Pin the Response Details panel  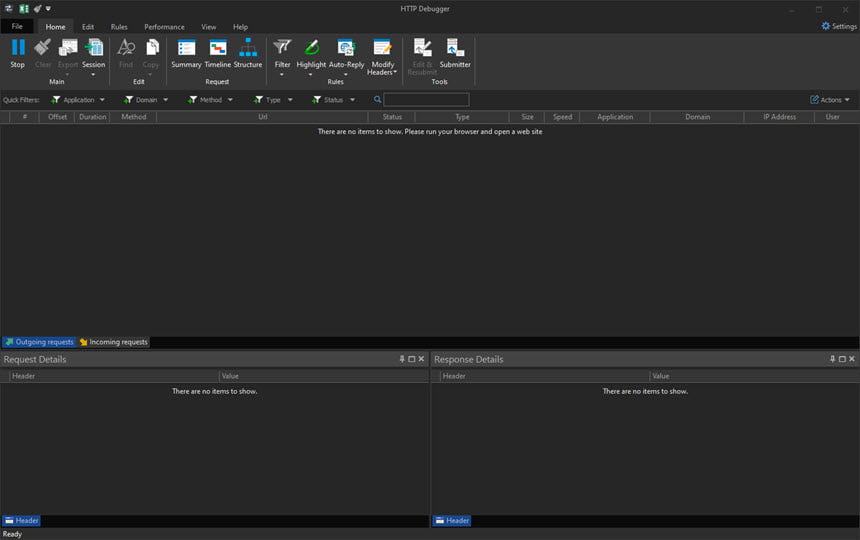tap(833, 359)
